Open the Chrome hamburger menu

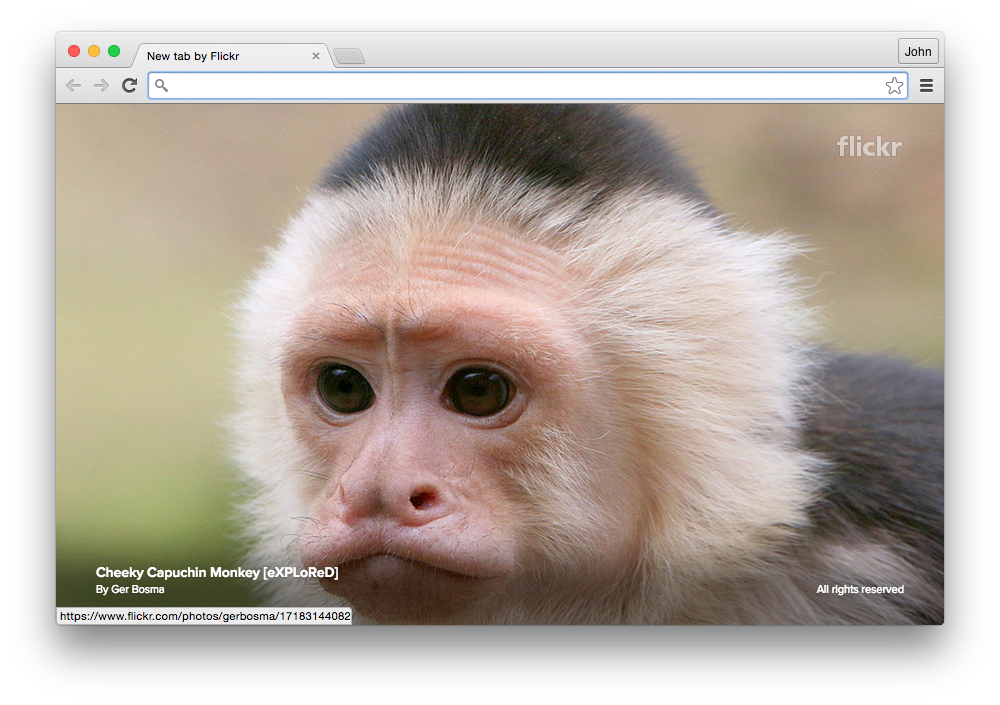pos(927,85)
